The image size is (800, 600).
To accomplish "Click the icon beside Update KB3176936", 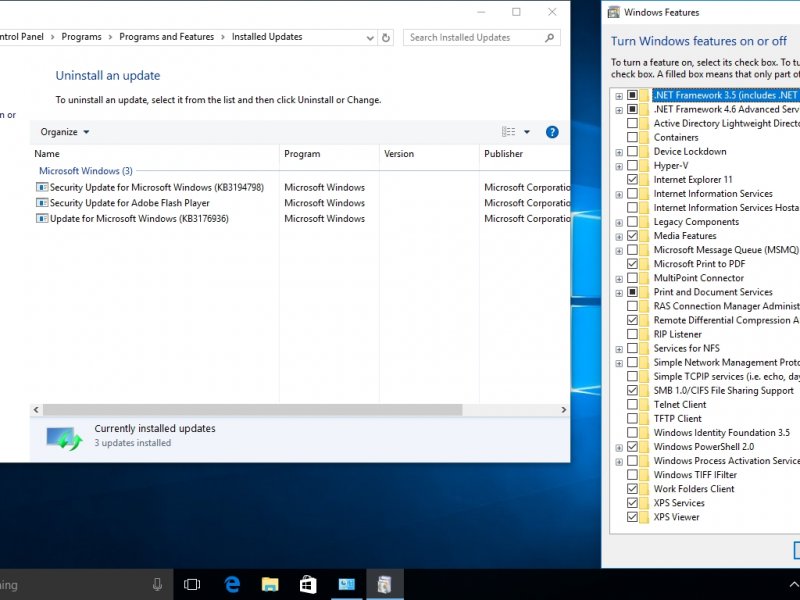I will tap(42, 218).
